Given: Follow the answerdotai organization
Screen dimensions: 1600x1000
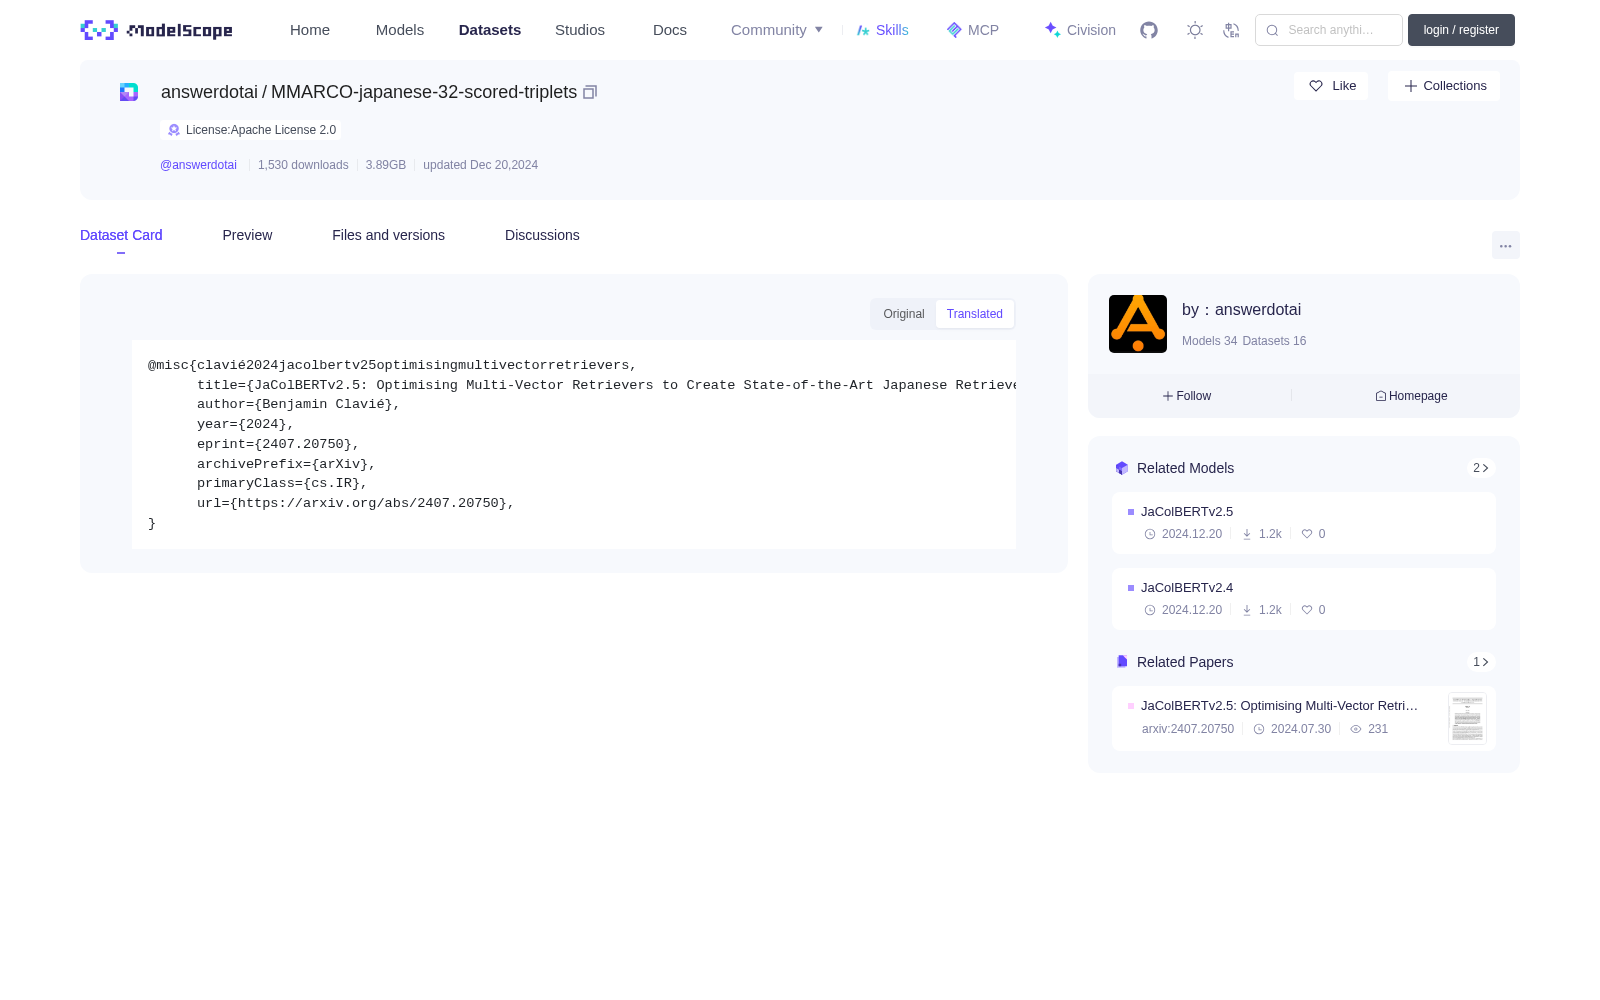Looking at the screenshot, I should tap(1187, 396).
